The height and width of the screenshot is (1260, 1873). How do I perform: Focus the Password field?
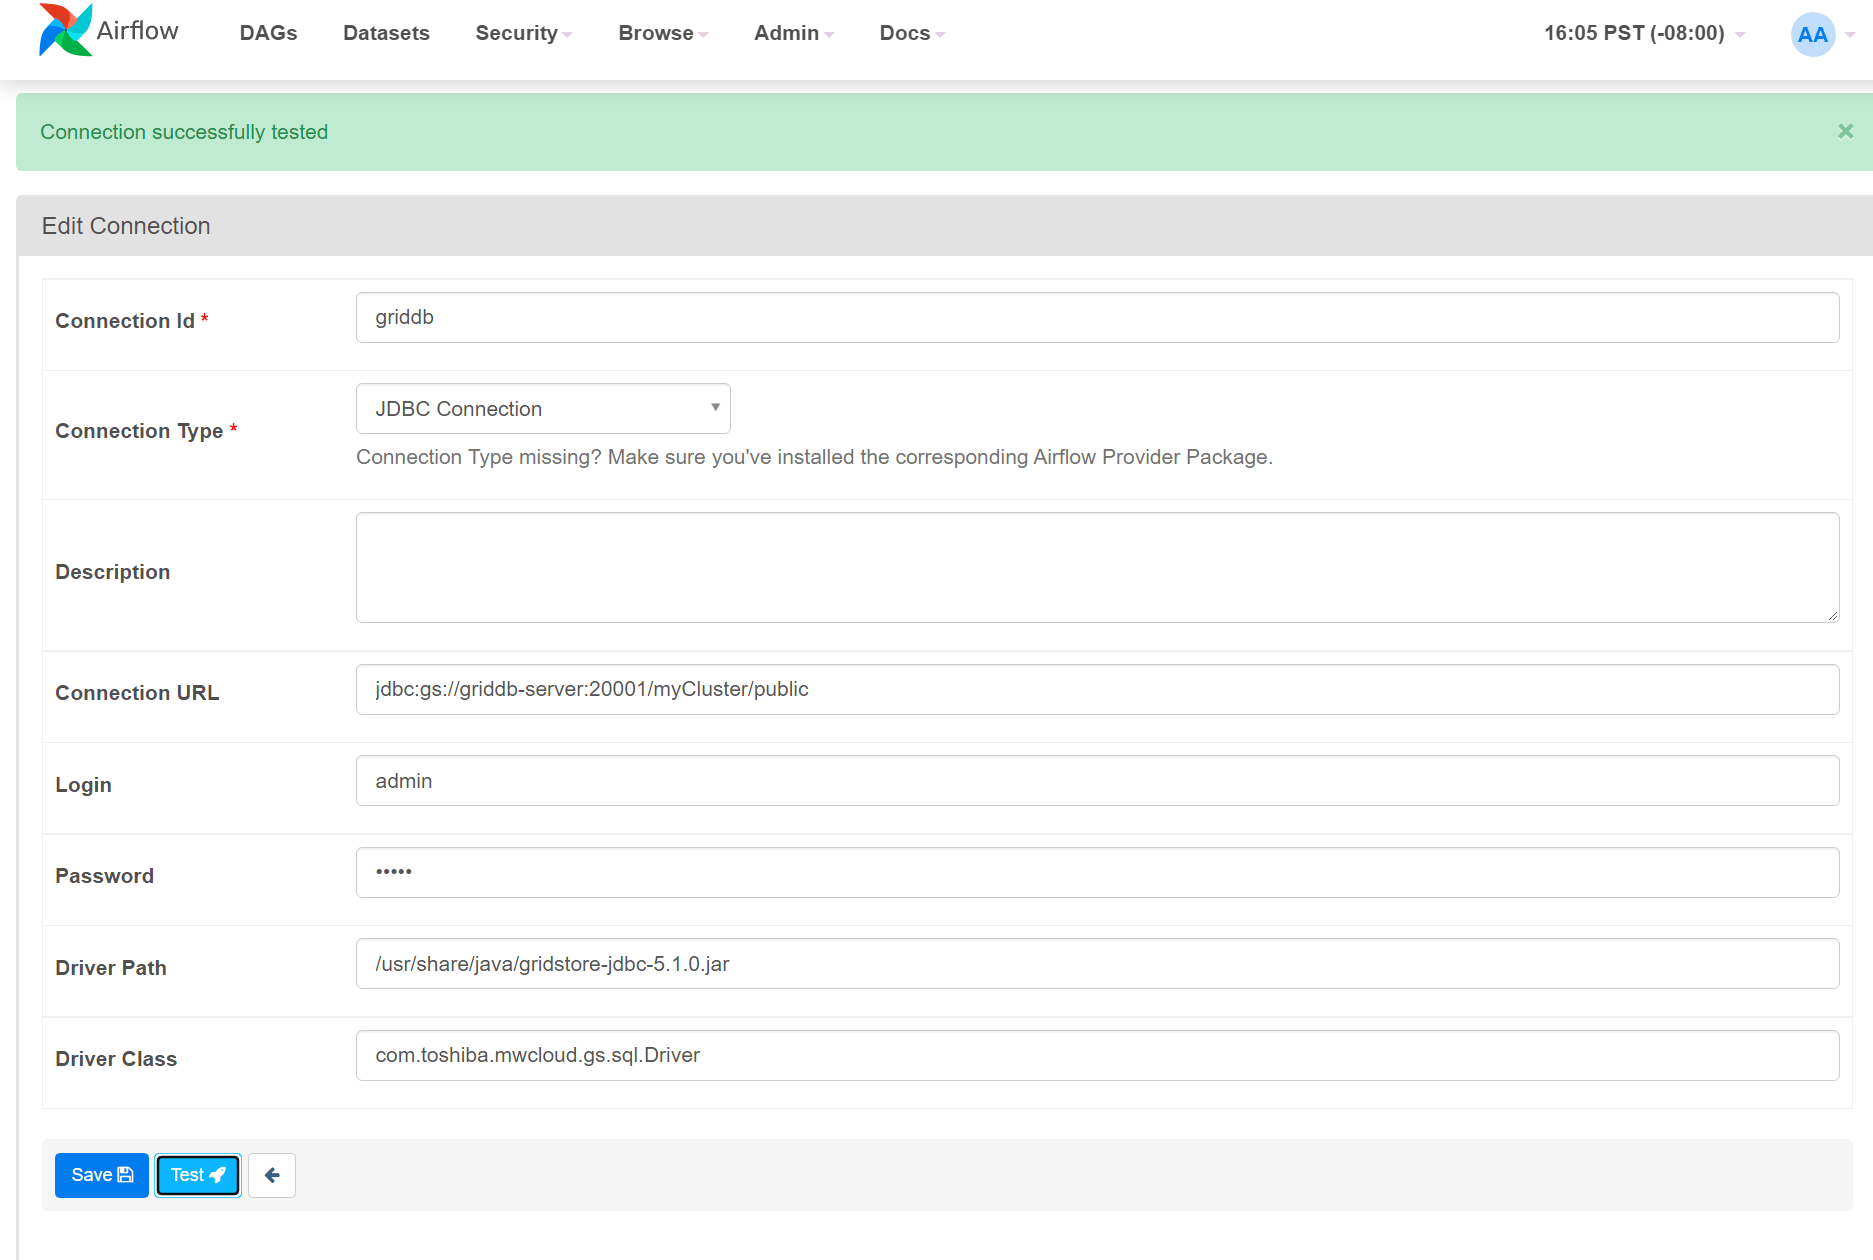(1097, 873)
